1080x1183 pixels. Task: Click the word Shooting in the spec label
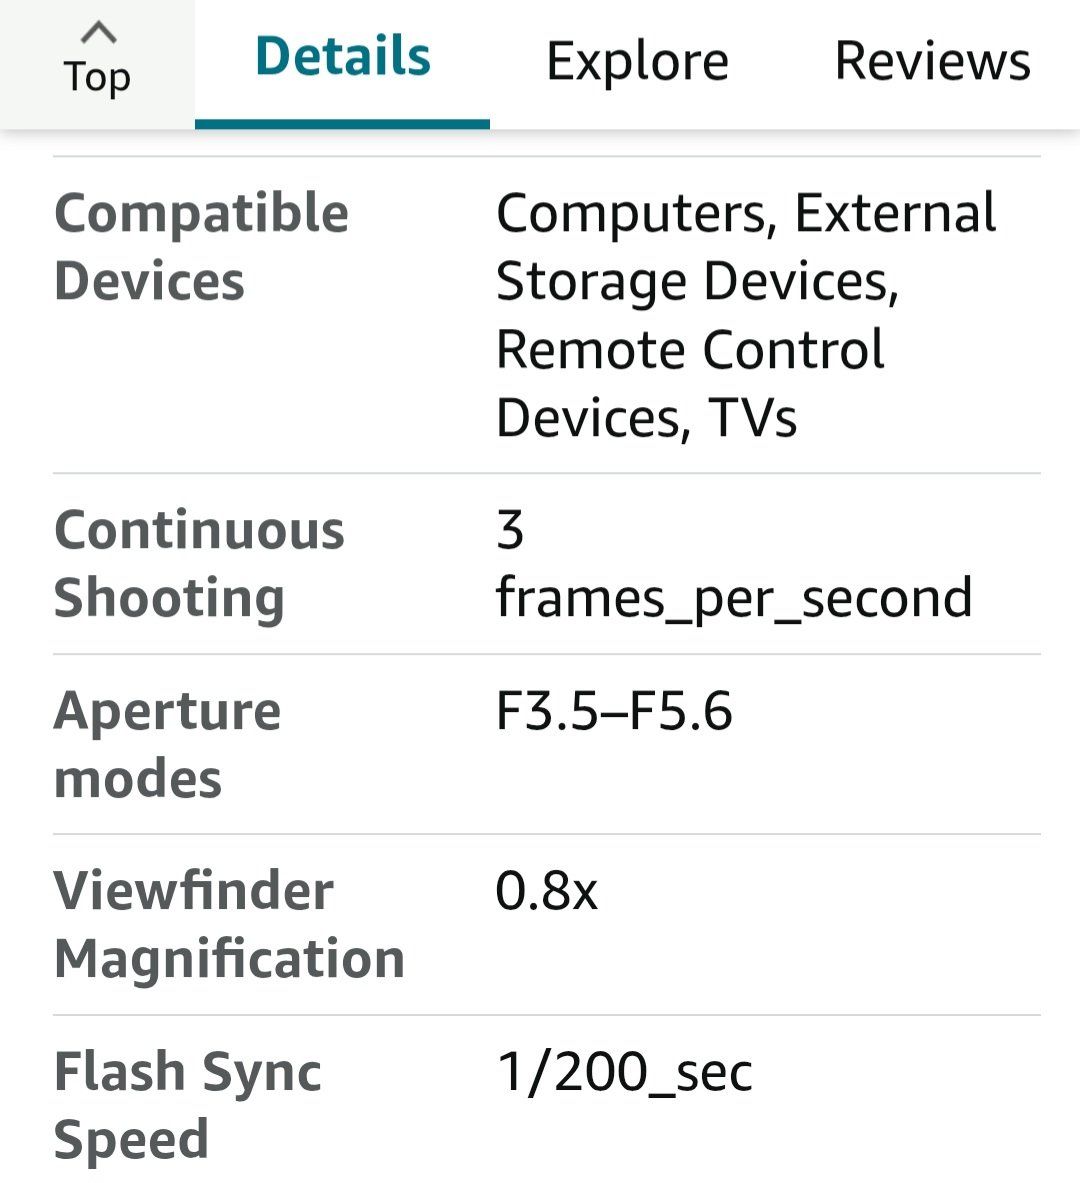tap(169, 599)
